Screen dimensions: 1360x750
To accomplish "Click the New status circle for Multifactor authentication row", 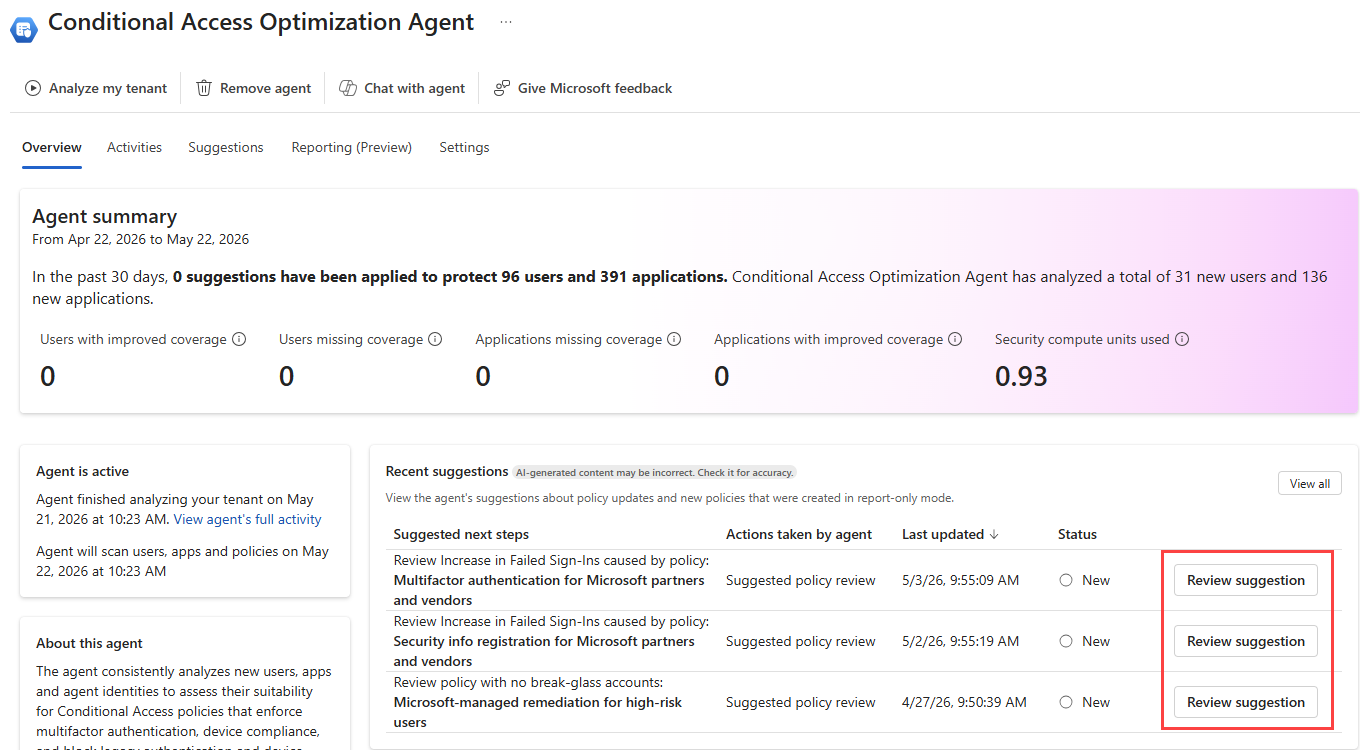I will click(x=1066, y=581).
